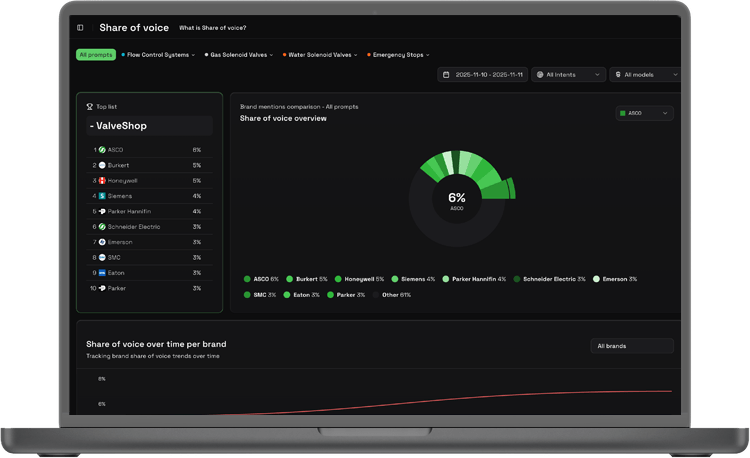Click the ASCO logo in Top list
Screen dimensions: 750x458
pos(102,150)
